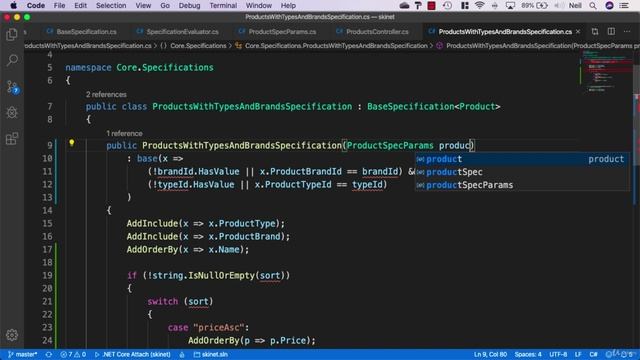The height and width of the screenshot is (360, 640).
Task: Open the Edit menu
Action: (x=80, y=6)
